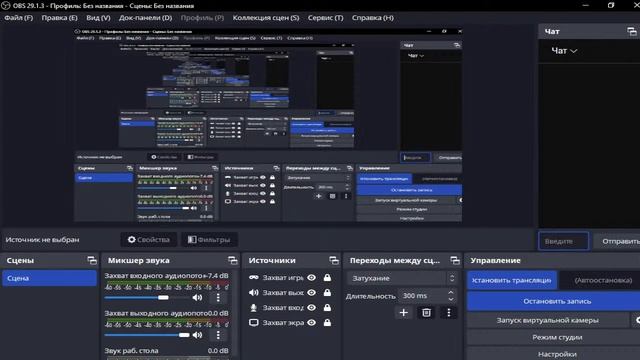Viewport: 640px width, 360px height.
Task: Open the Правка (E) menu
Action: 59,18
